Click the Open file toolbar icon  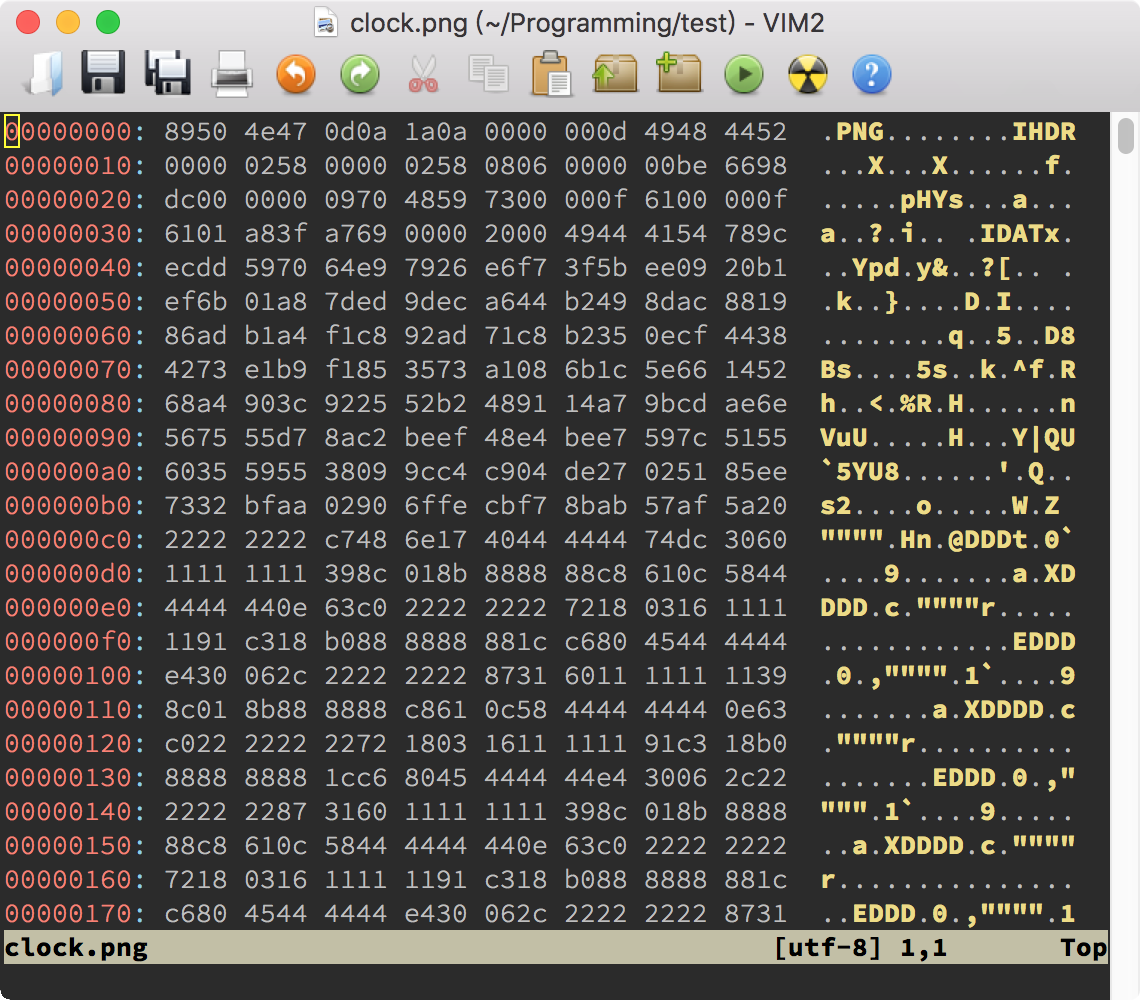tap(43, 75)
